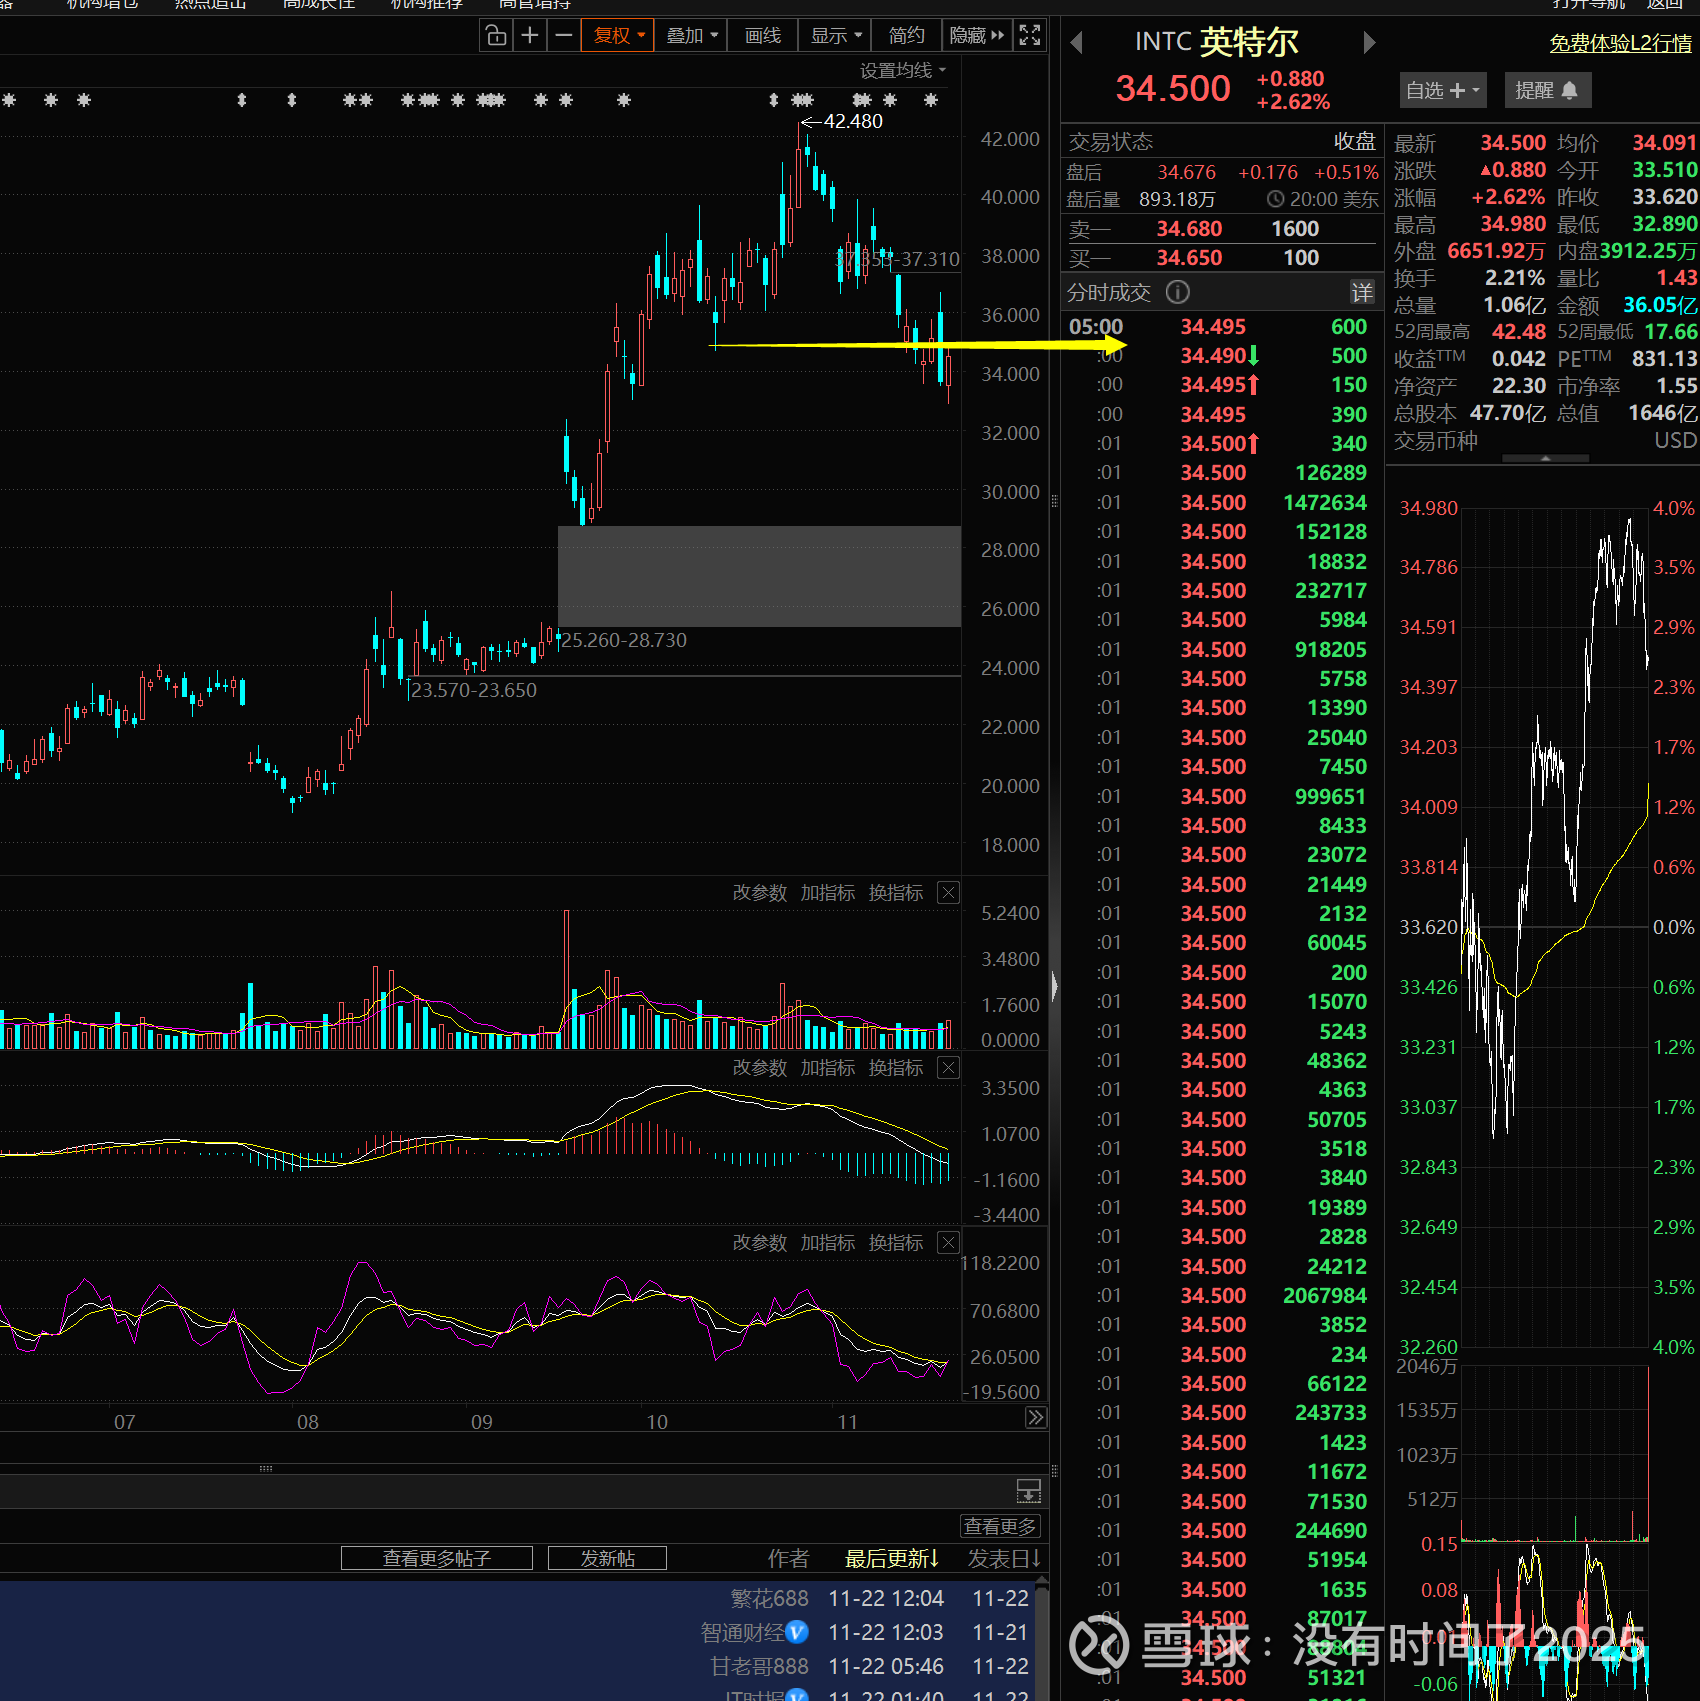
Task: Go to previous stock with left arrow
Action: (1077, 42)
